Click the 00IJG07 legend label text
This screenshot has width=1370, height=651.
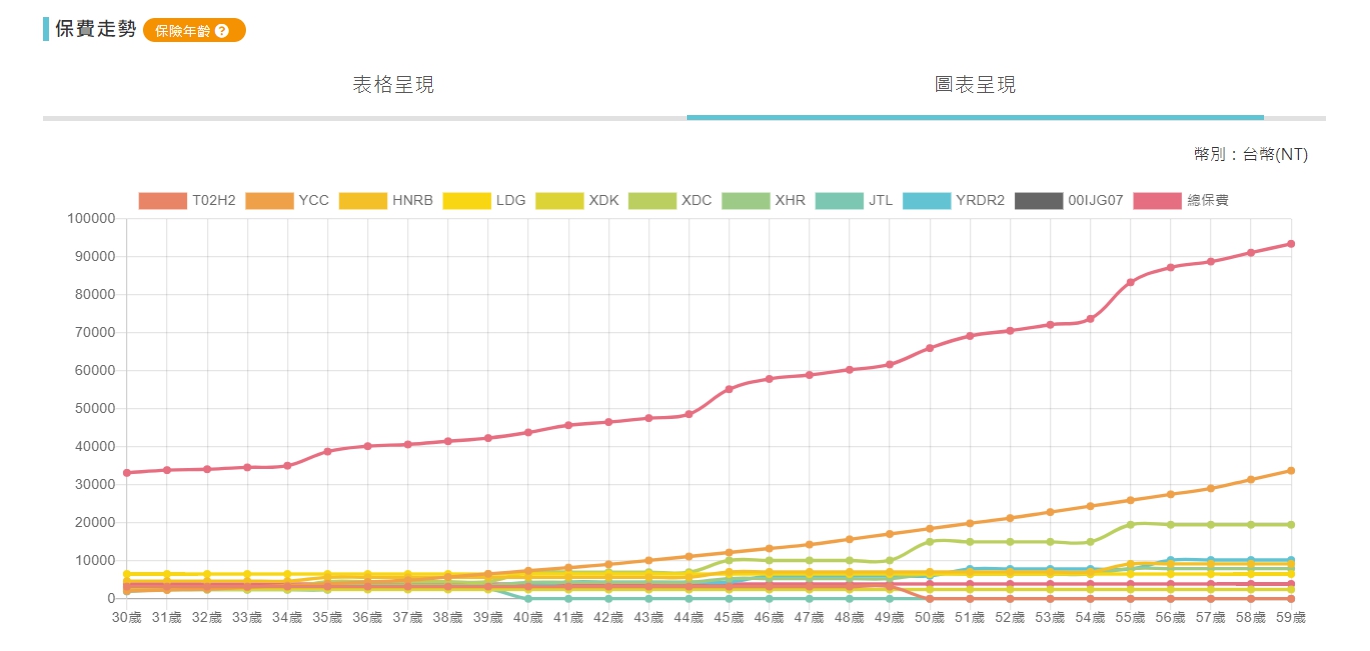coord(1096,201)
